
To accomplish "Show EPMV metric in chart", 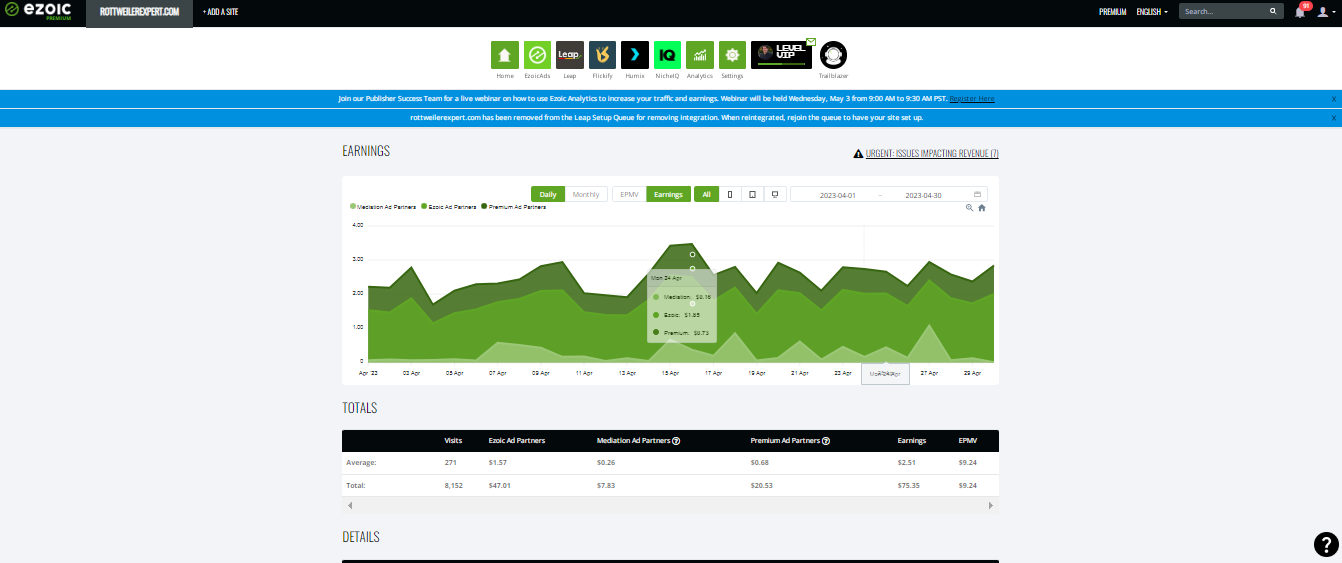I will [x=629, y=194].
